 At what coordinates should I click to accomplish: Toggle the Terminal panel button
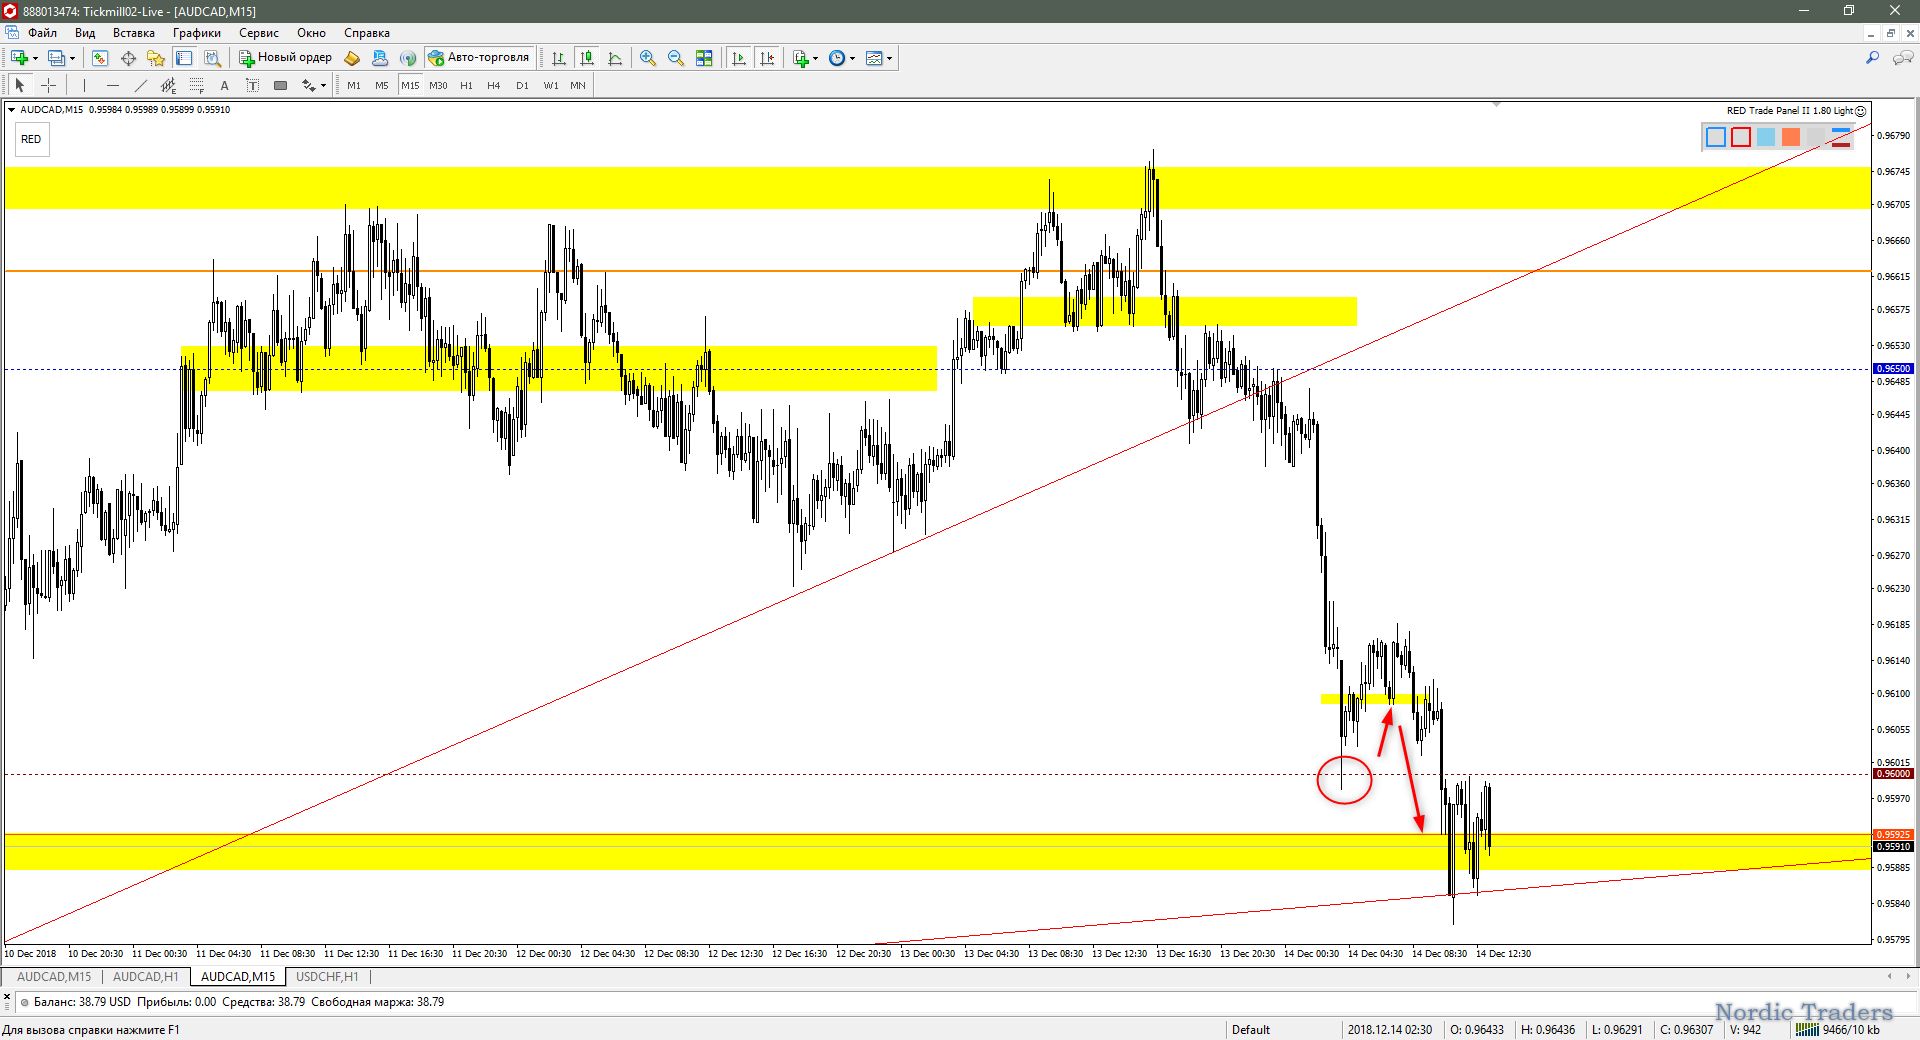point(184,58)
